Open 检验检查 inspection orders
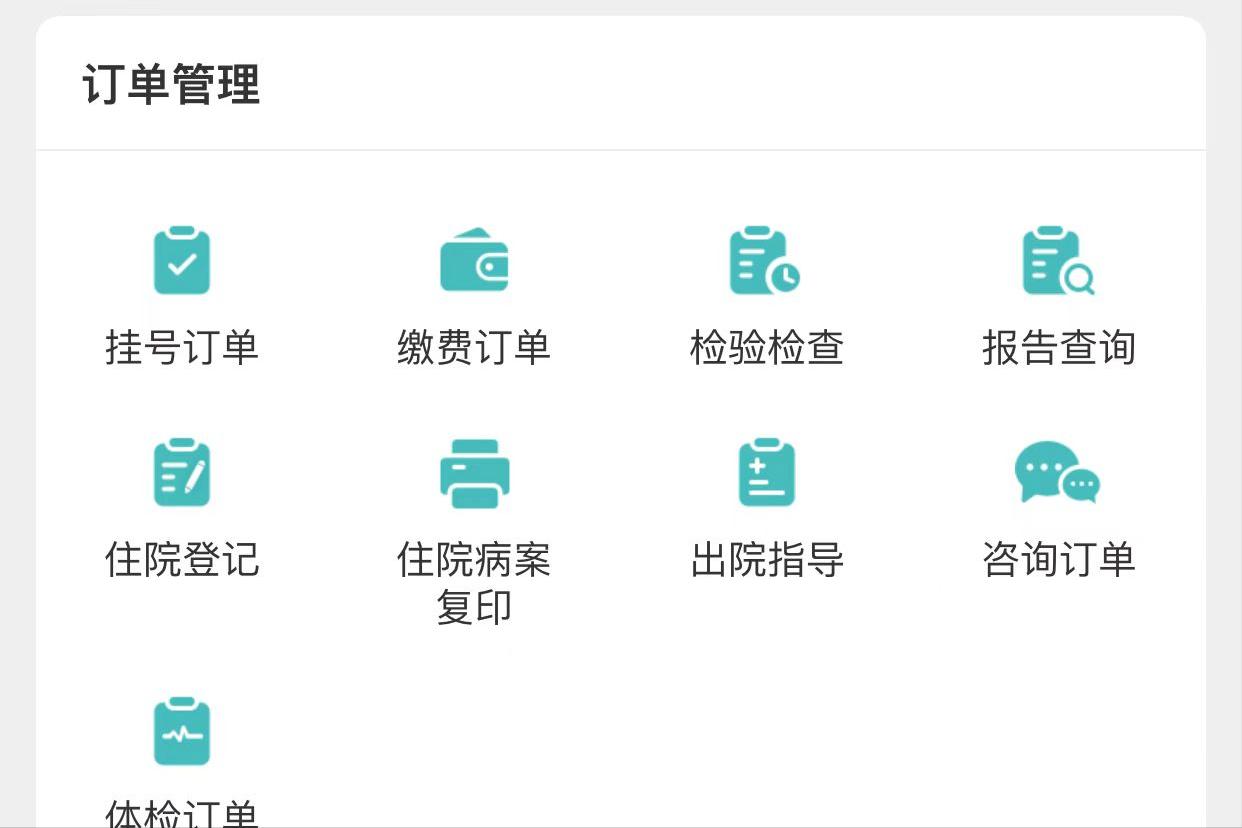This screenshot has height=828, width=1242. coord(765,348)
